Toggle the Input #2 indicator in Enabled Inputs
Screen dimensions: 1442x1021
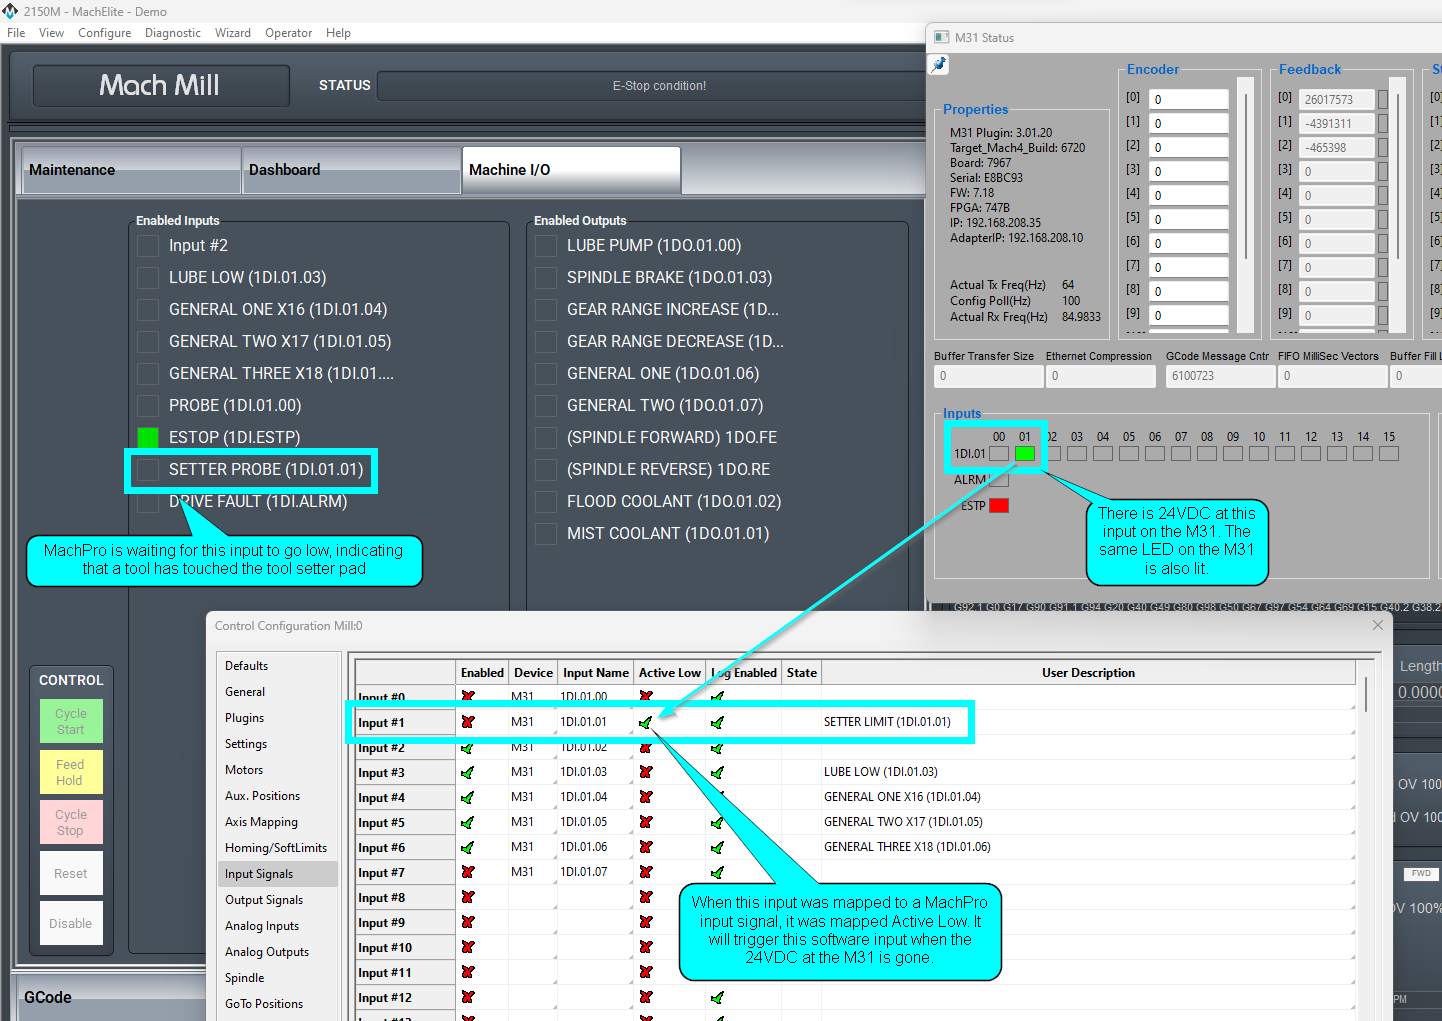(148, 246)
